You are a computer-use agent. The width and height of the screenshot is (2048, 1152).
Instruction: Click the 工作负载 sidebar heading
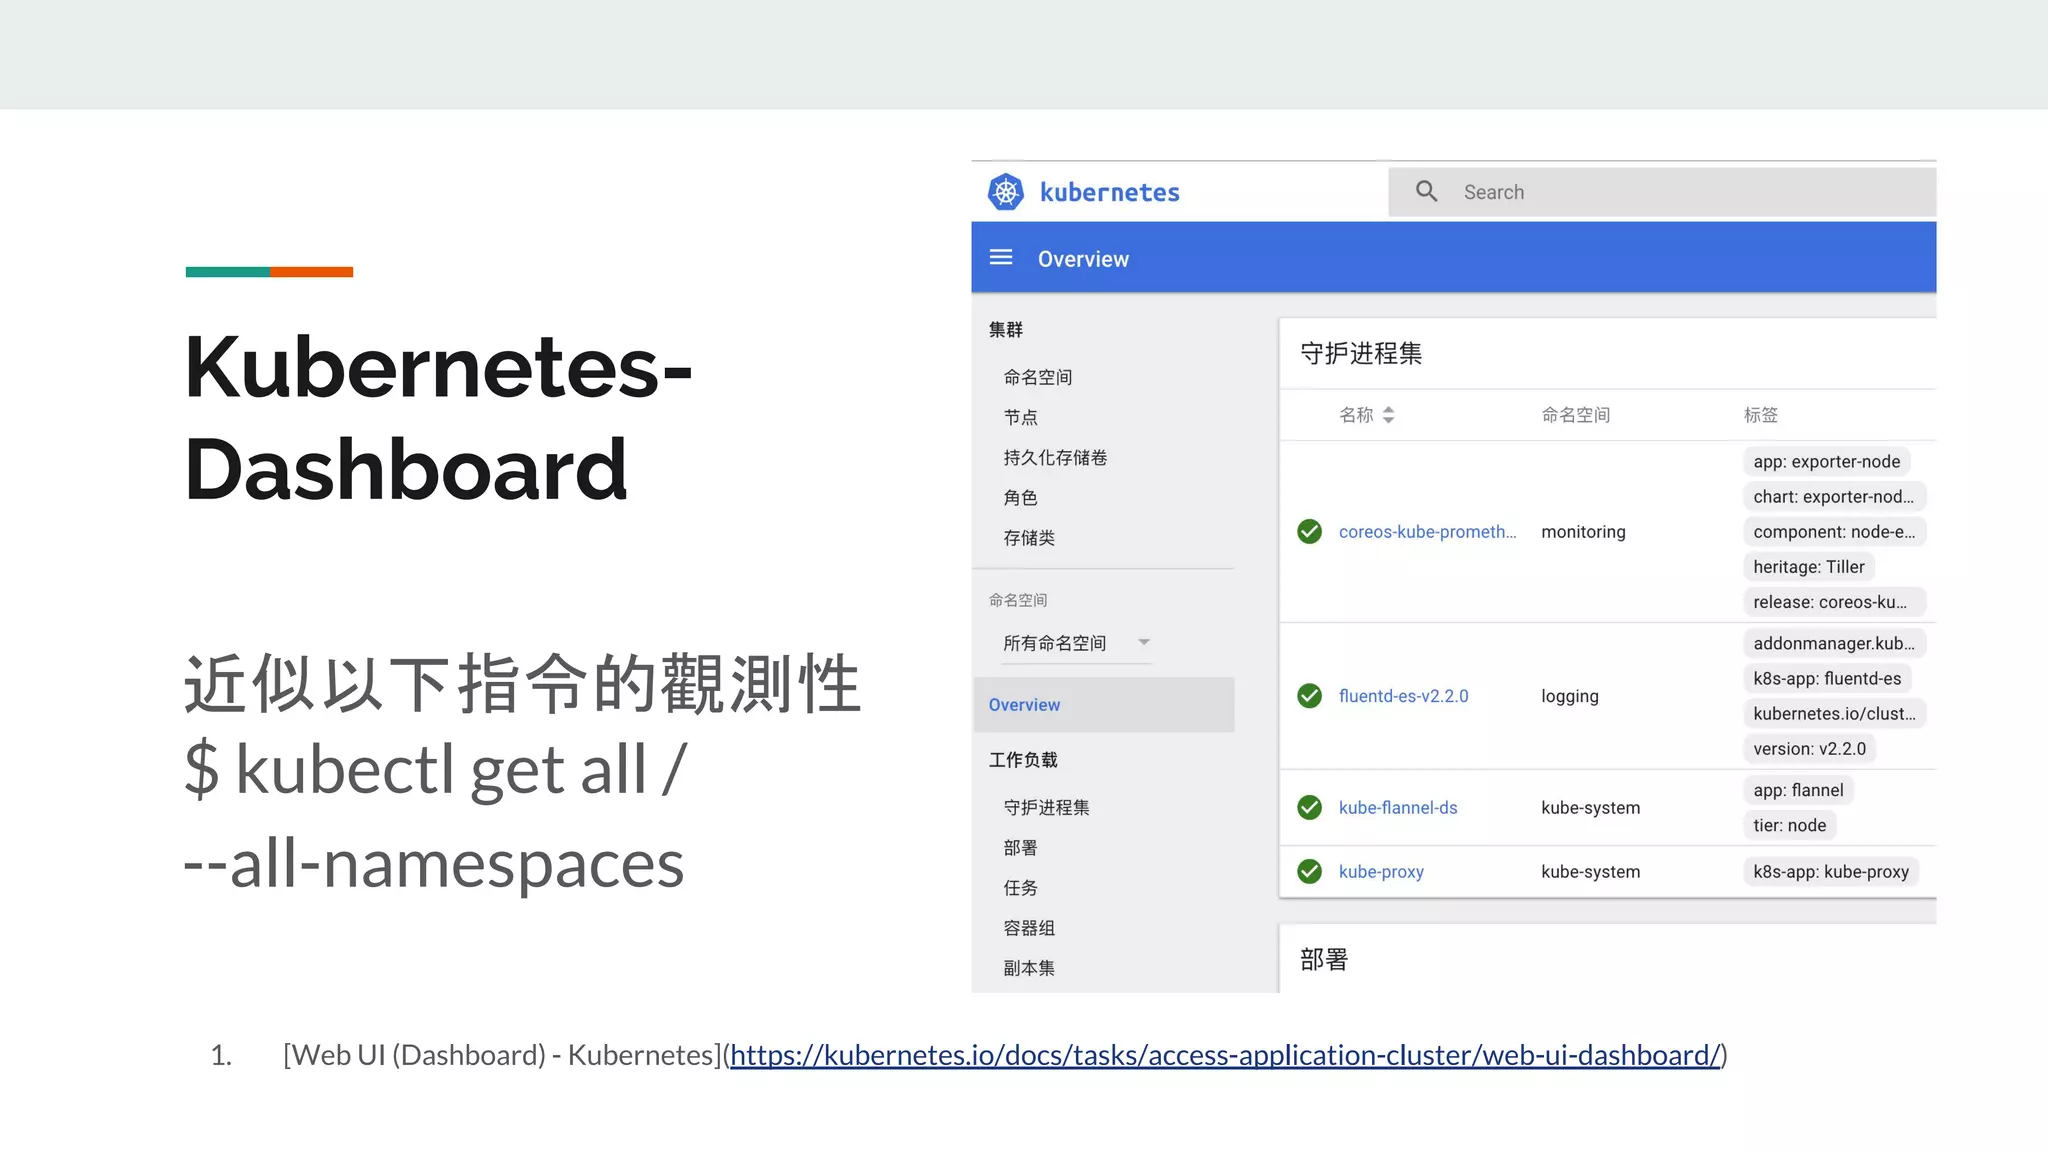[1023, 760]
